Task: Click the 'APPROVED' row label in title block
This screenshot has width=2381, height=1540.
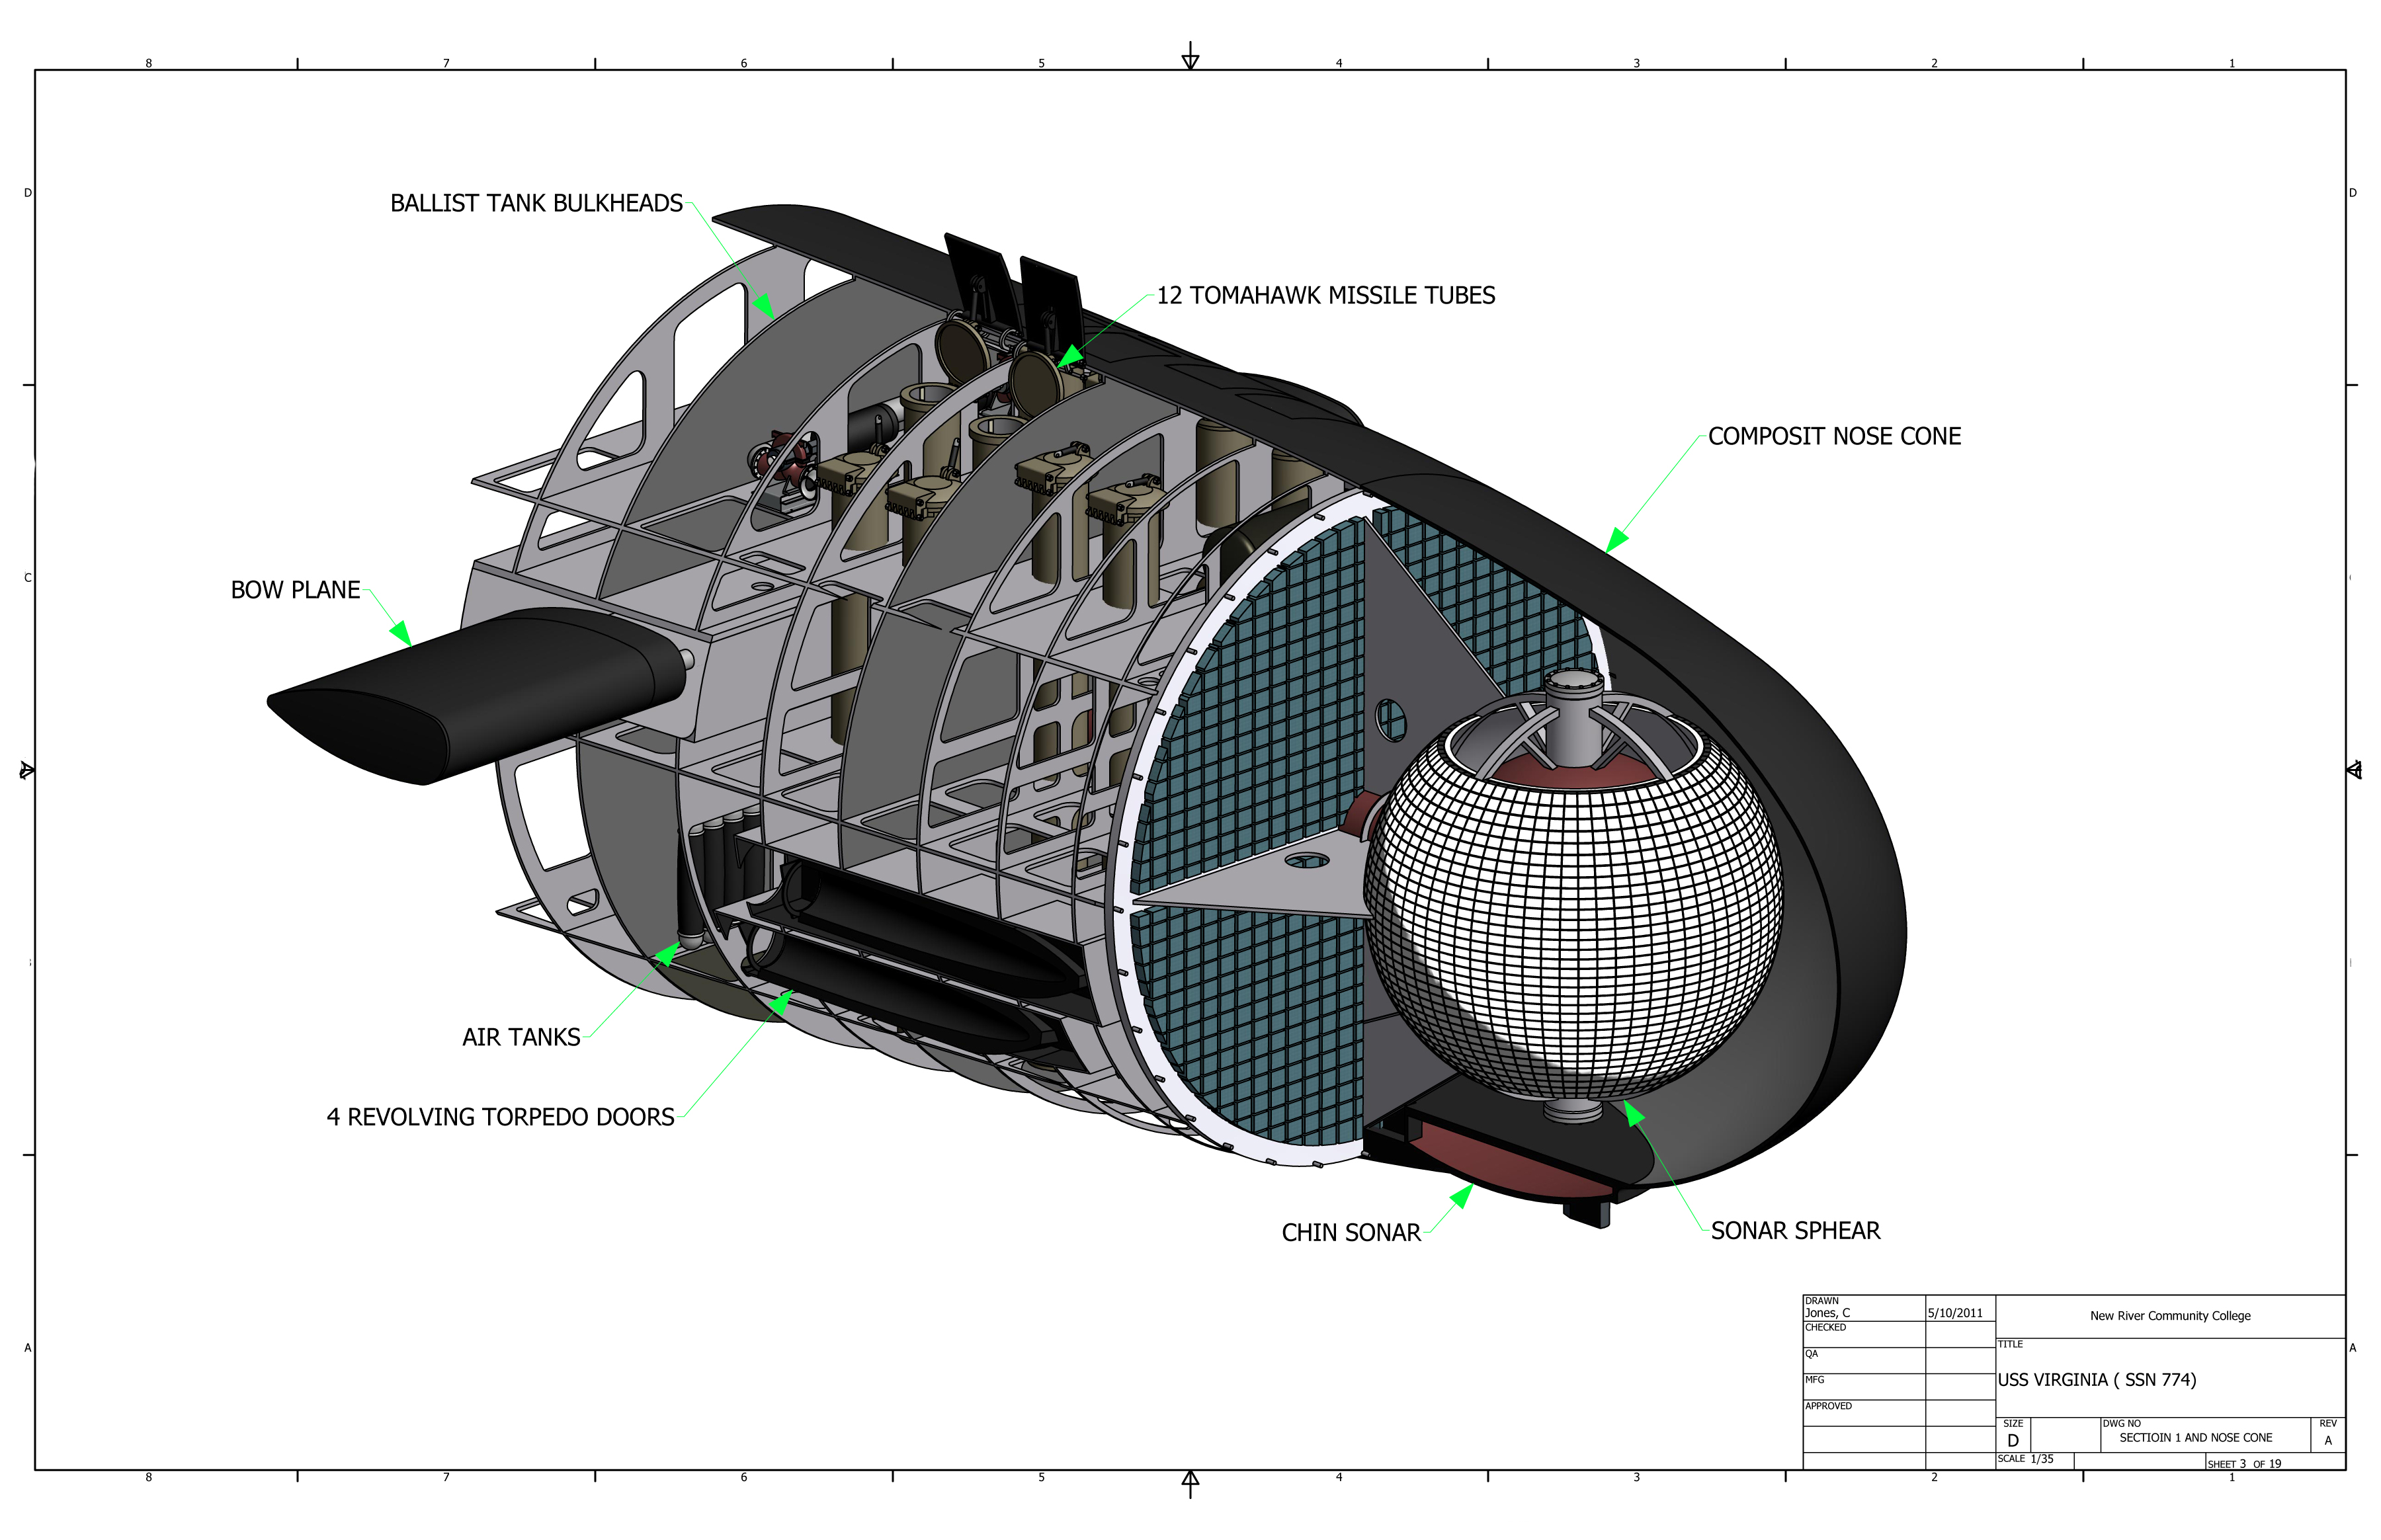Action: click(x=1828, y=1406)
